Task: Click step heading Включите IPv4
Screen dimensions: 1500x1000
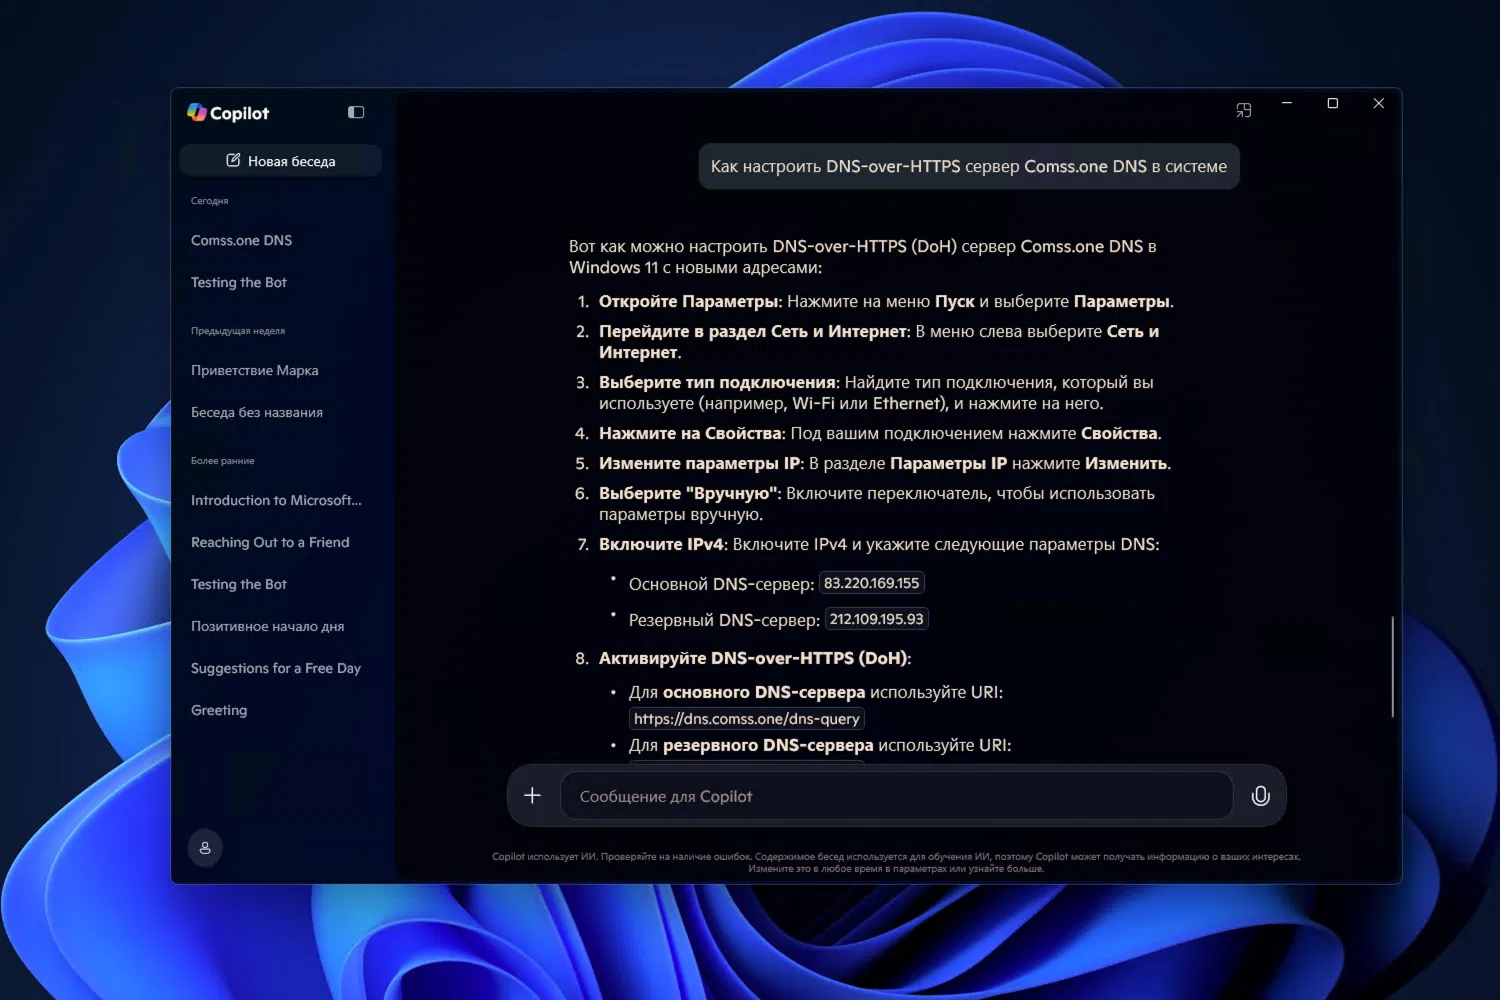Action: [661, 544]
